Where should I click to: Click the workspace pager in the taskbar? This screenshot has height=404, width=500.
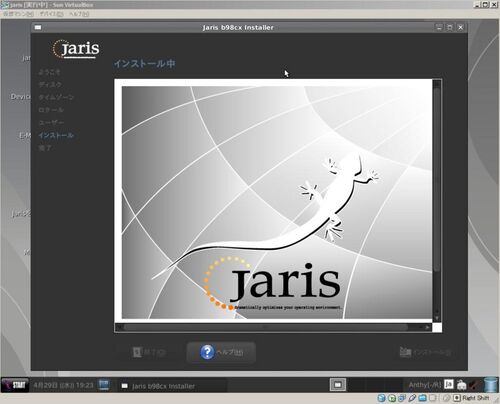point(365,385)
